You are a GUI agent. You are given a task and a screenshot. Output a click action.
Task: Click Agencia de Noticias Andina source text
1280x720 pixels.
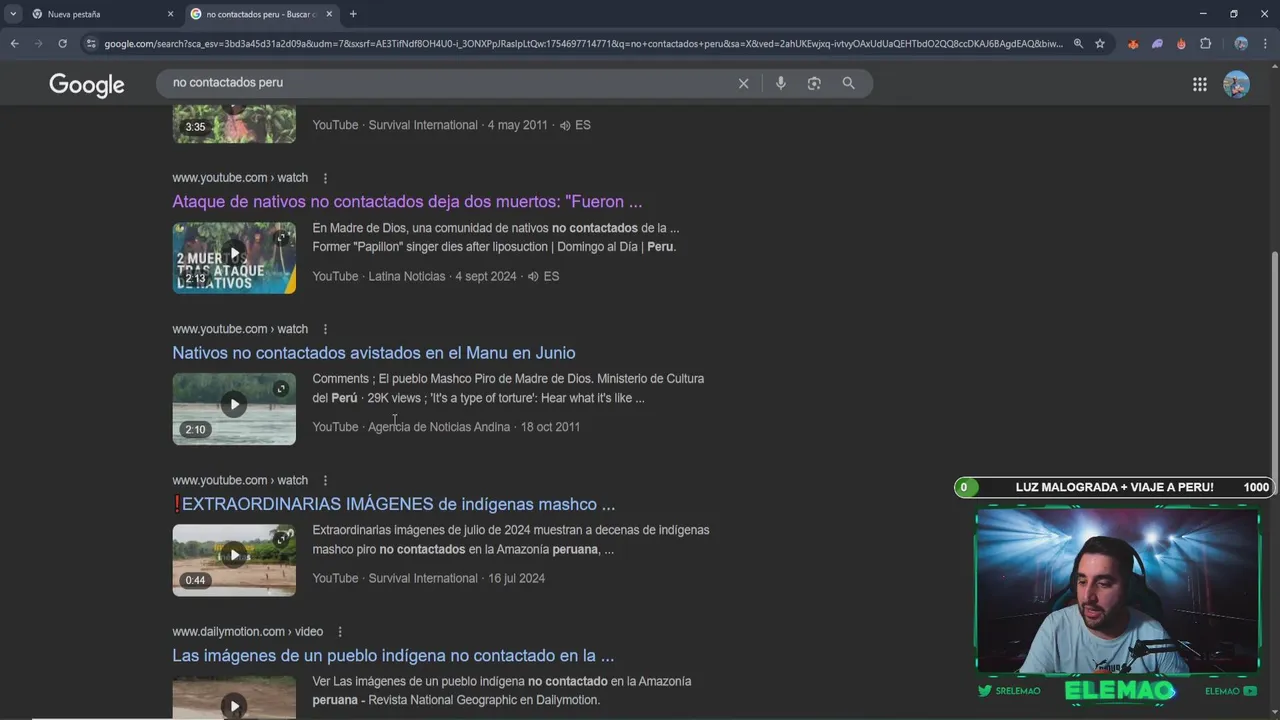(440, 427)
